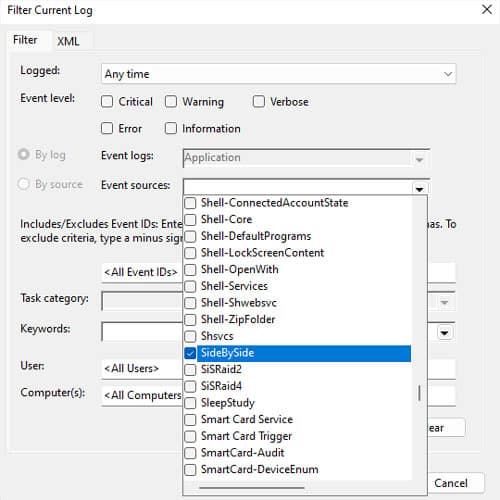Collapse the Event sources dropdown arrow

coord(419,189)
